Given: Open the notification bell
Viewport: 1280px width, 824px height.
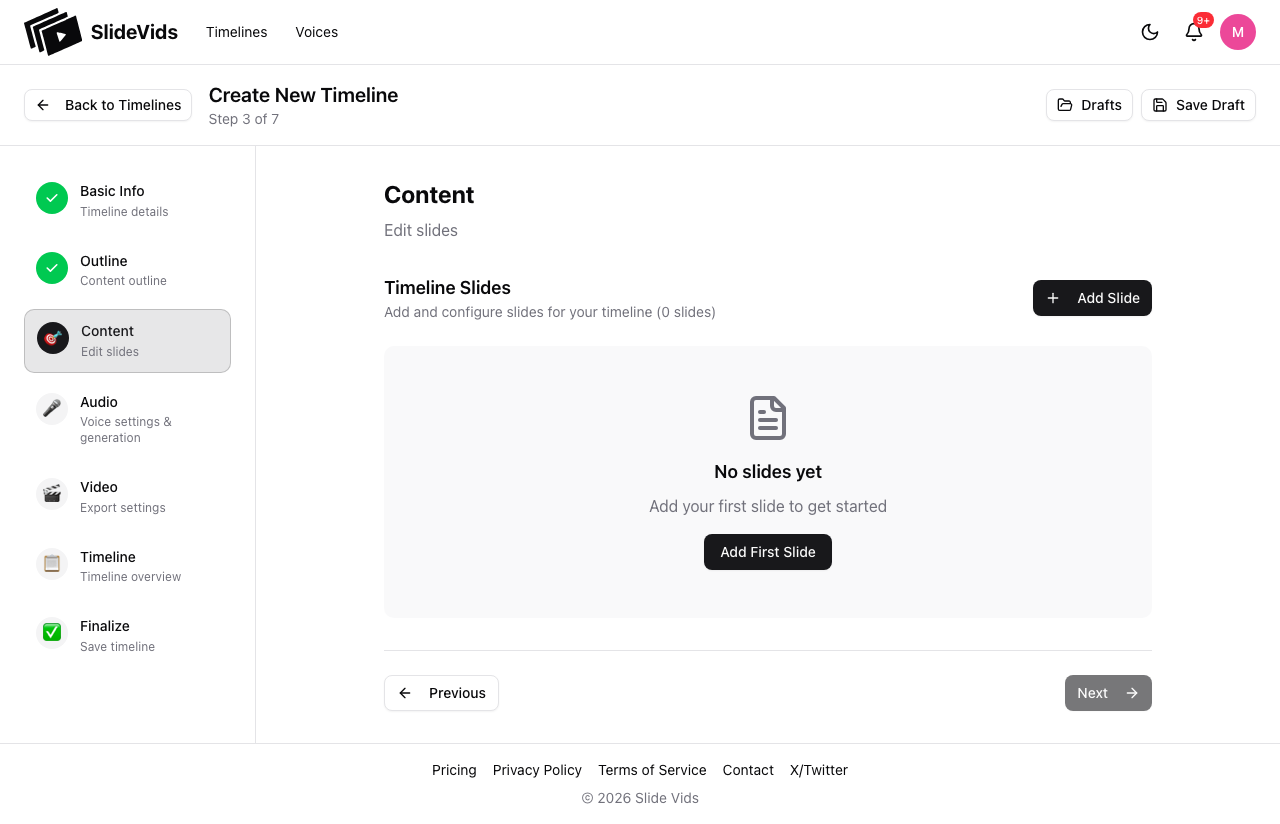Looking at the screenshot, I should click(x=1194, y=32).
